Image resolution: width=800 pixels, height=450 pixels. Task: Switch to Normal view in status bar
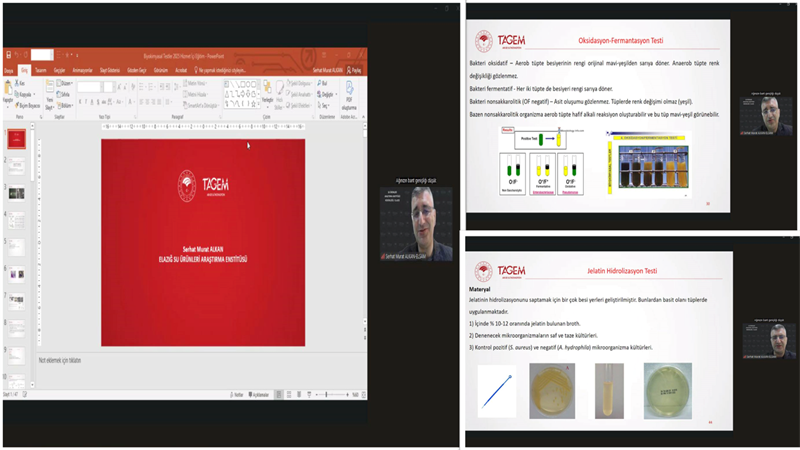[x=280, y=394]
